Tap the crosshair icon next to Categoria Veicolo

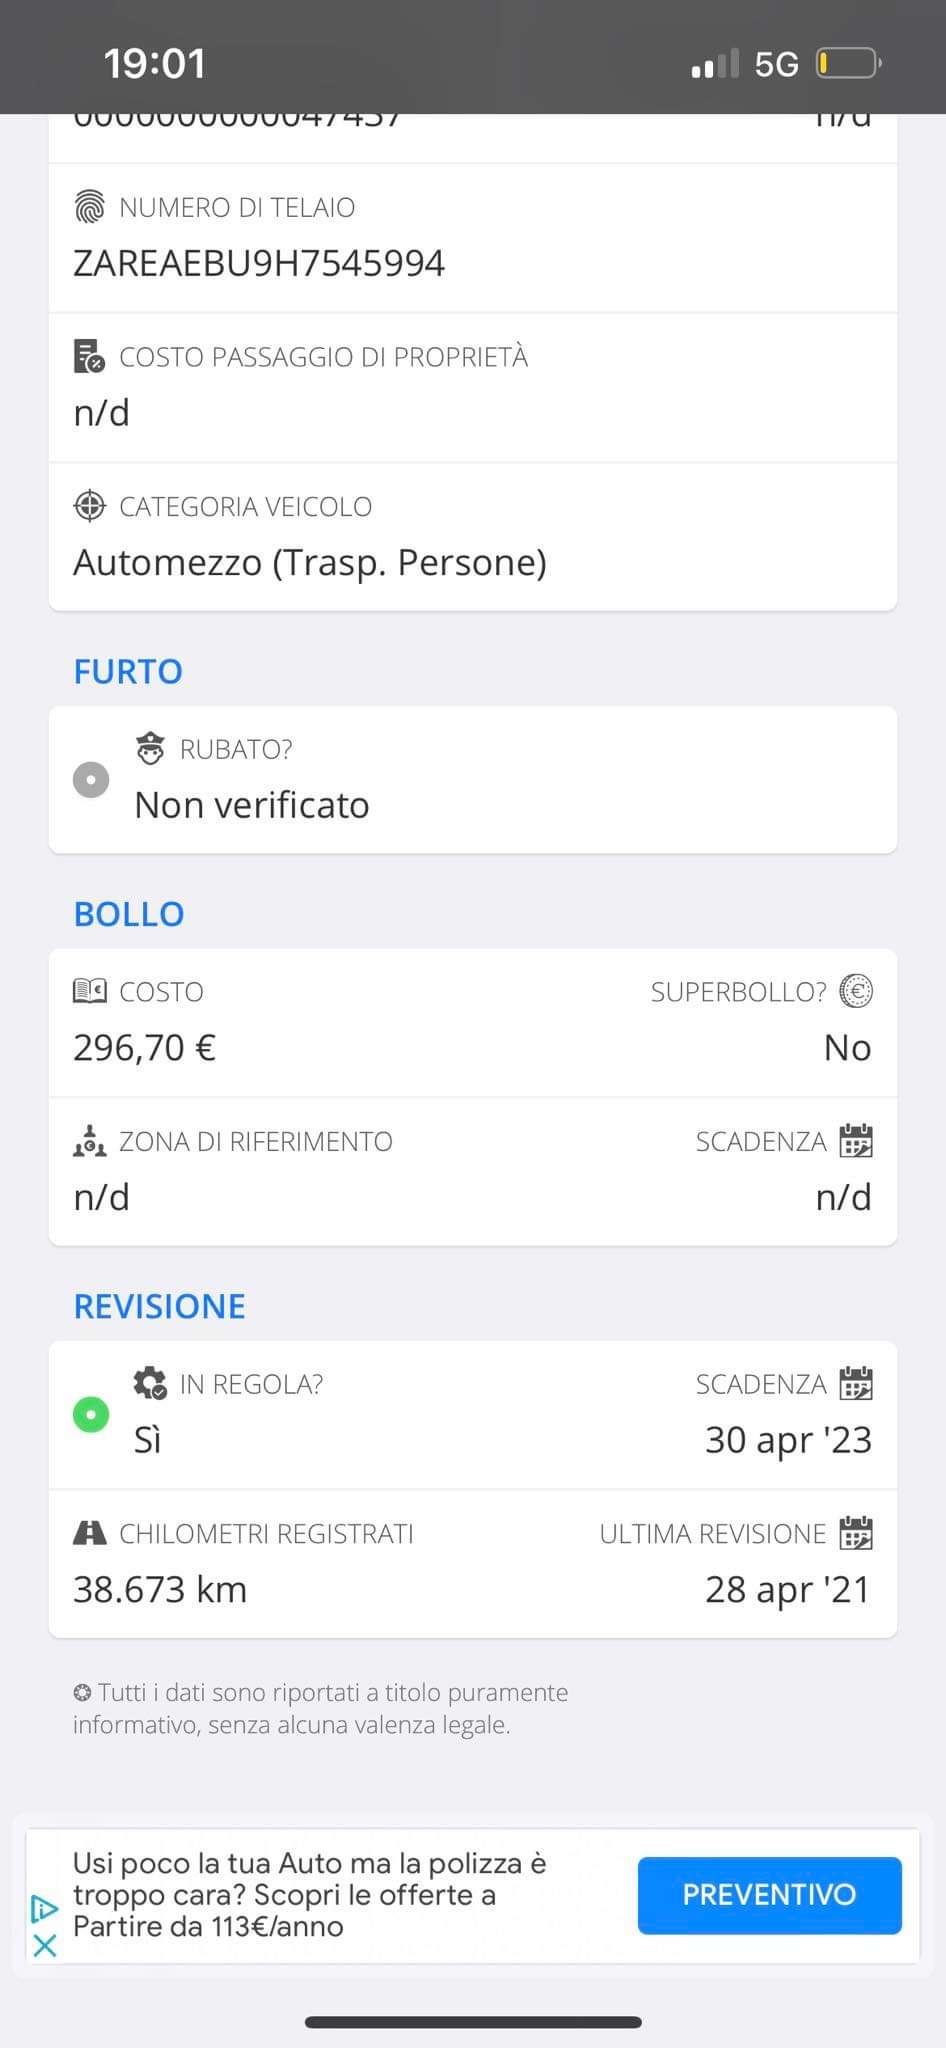click(90, 506)
